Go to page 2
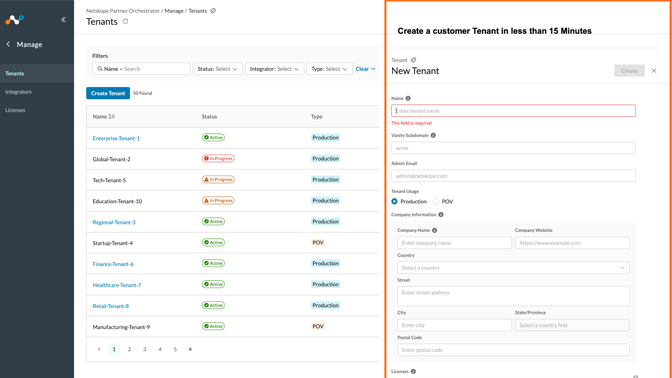Image resolution: width=672 pixels, height=378 pixels. click(129, 349)
